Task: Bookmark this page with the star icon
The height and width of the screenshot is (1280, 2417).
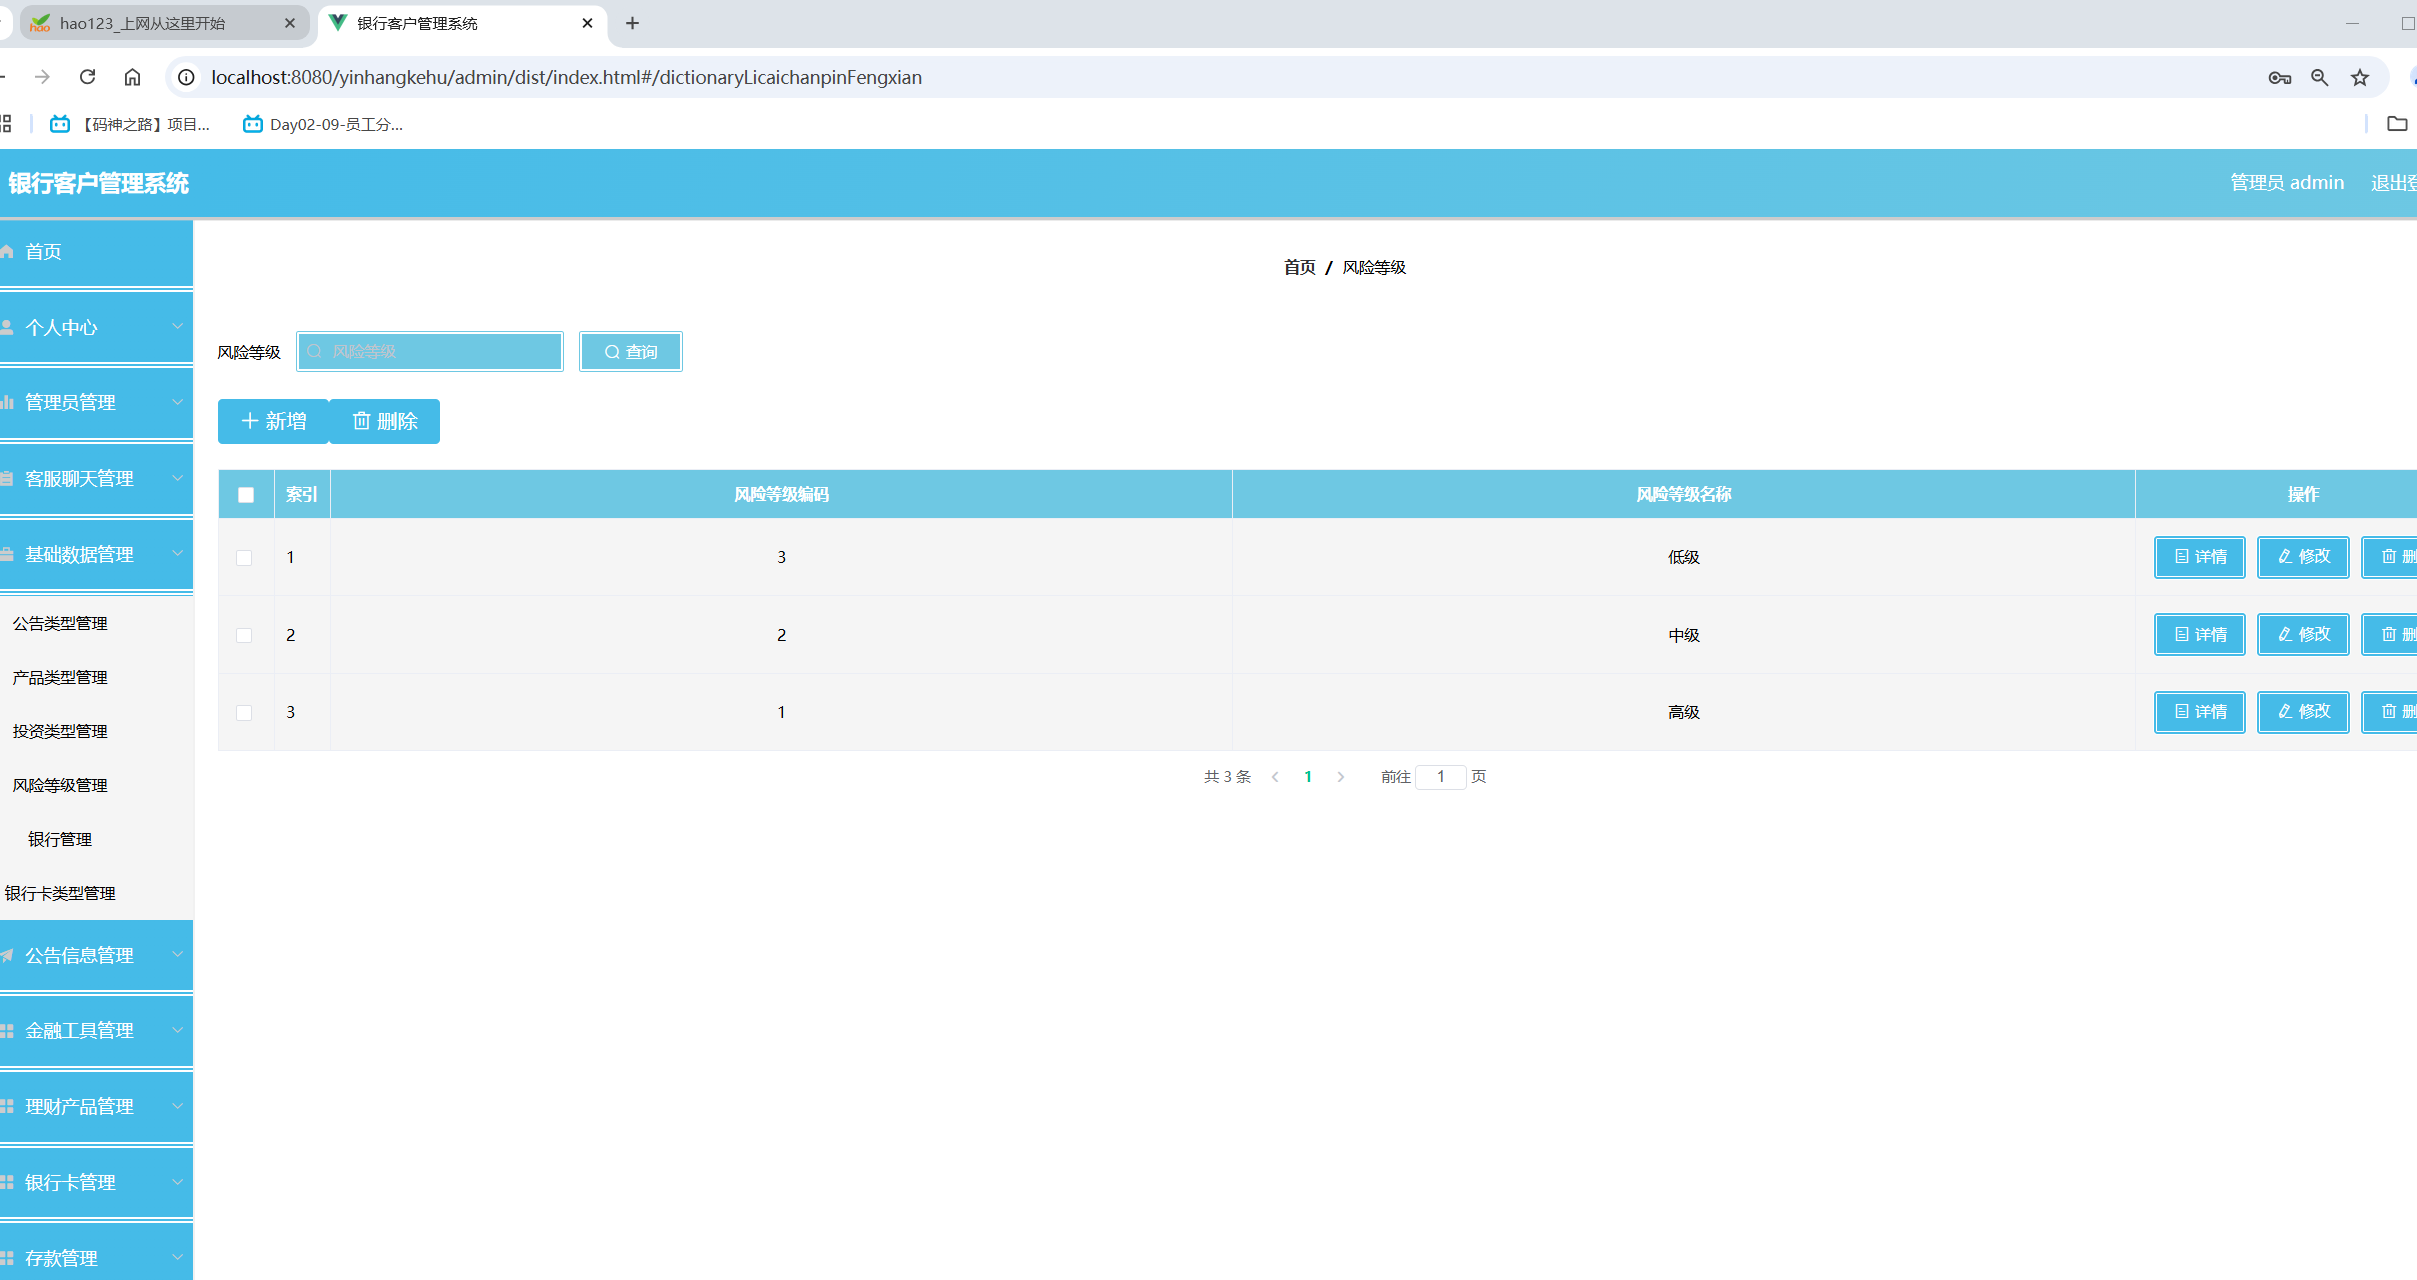Action: (2360, 77)
